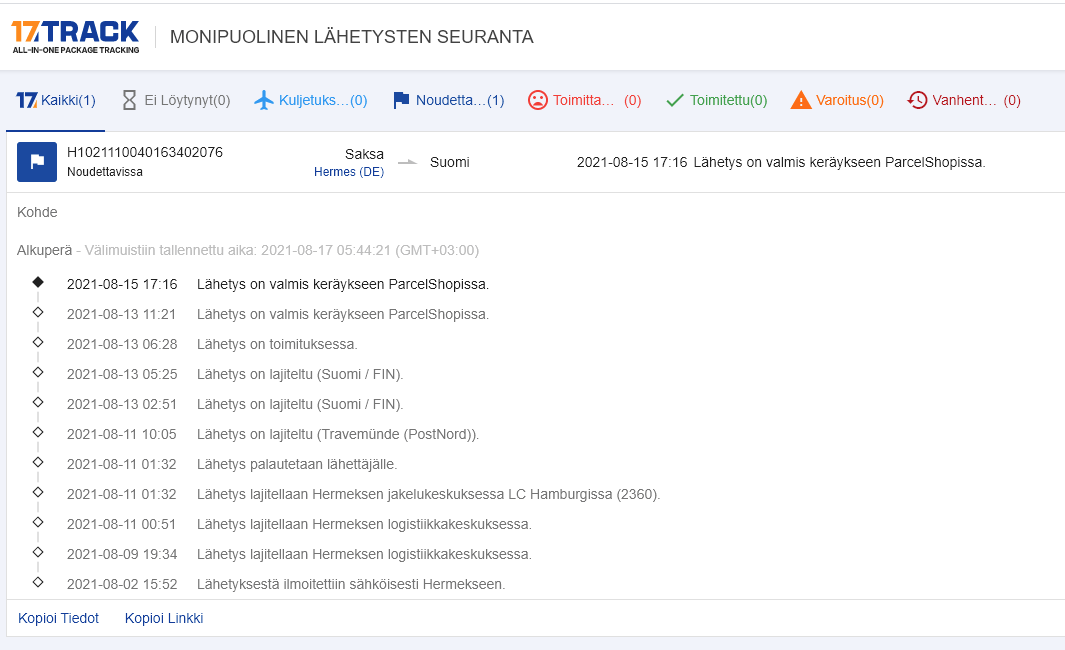
Task: Open the Hermes (DE) carrier link
Action: 349,172
